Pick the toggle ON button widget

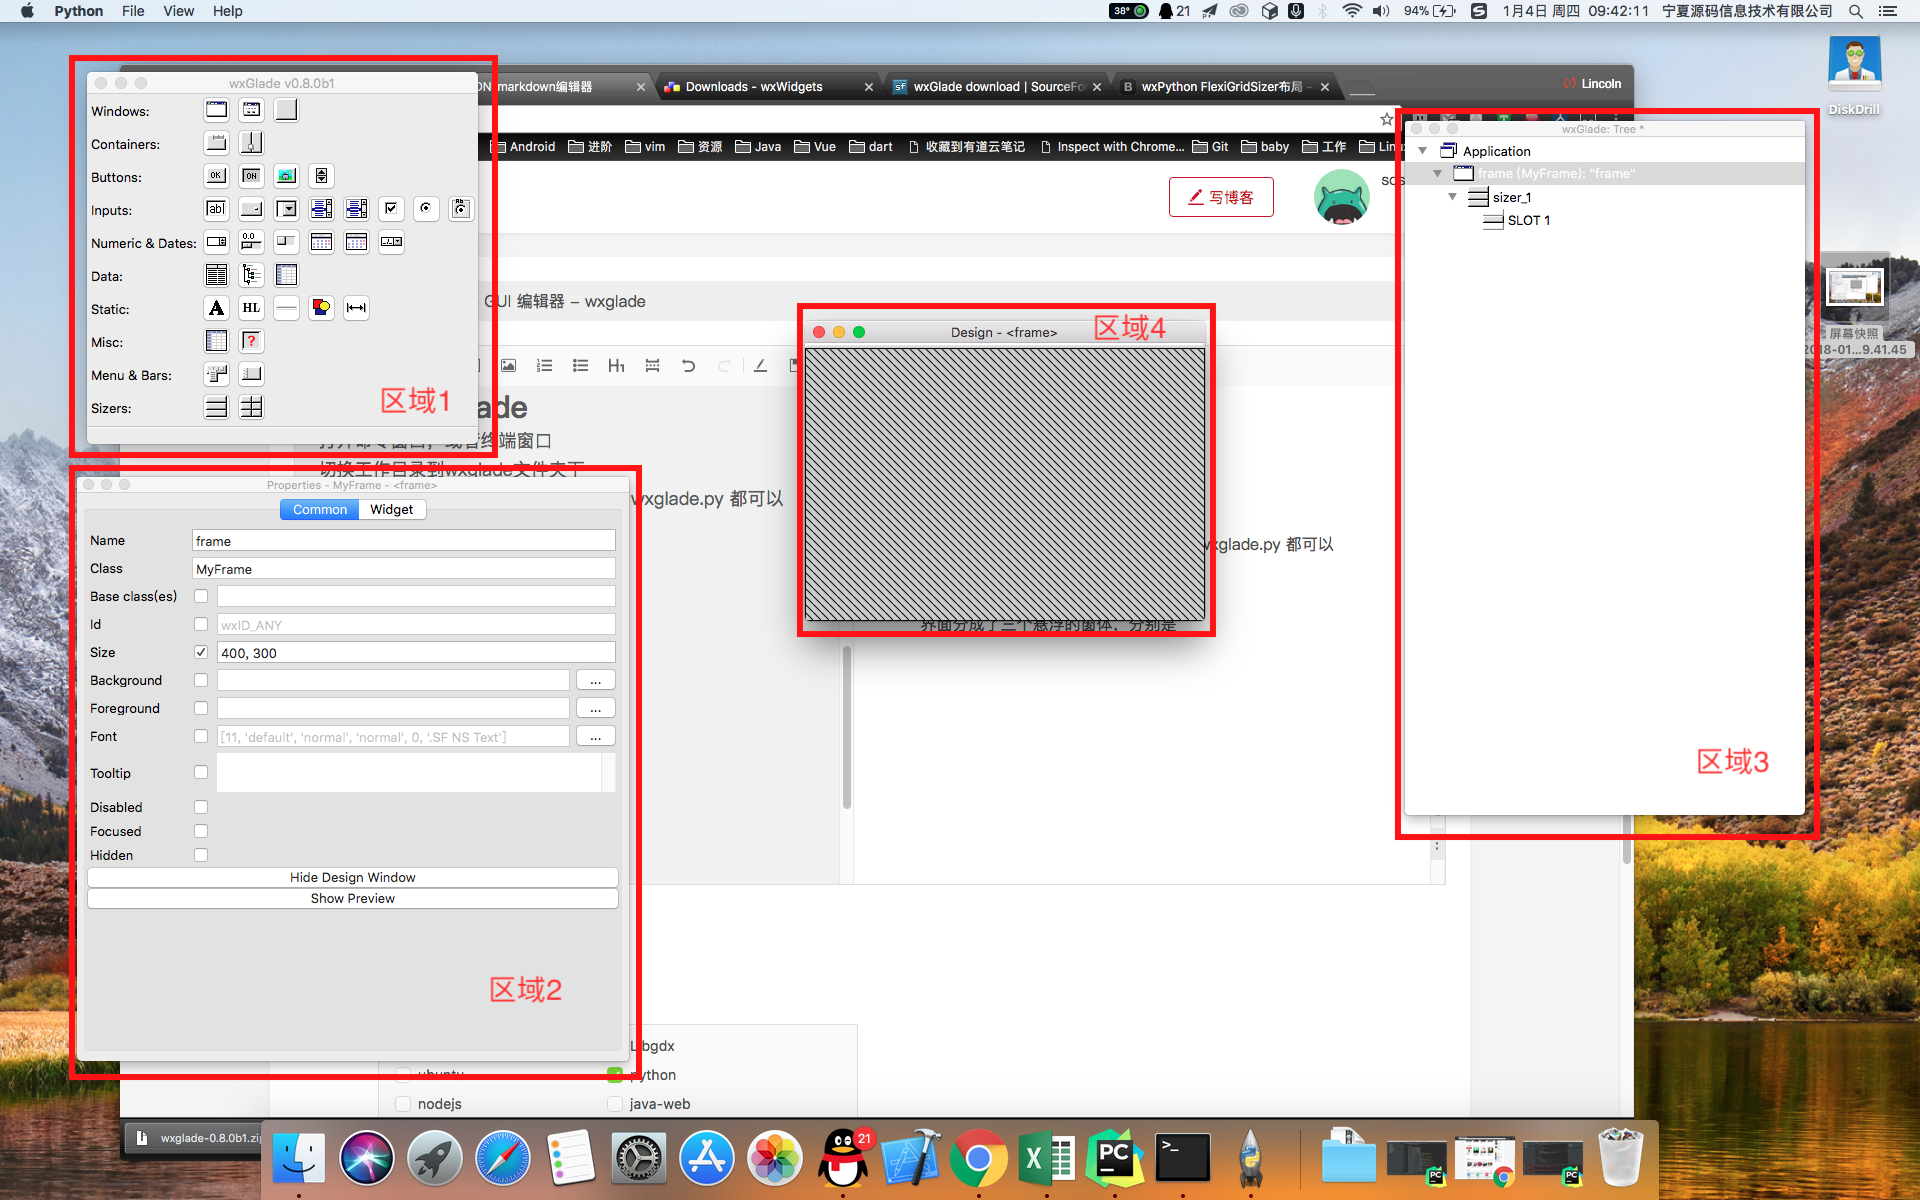point(251,176)
